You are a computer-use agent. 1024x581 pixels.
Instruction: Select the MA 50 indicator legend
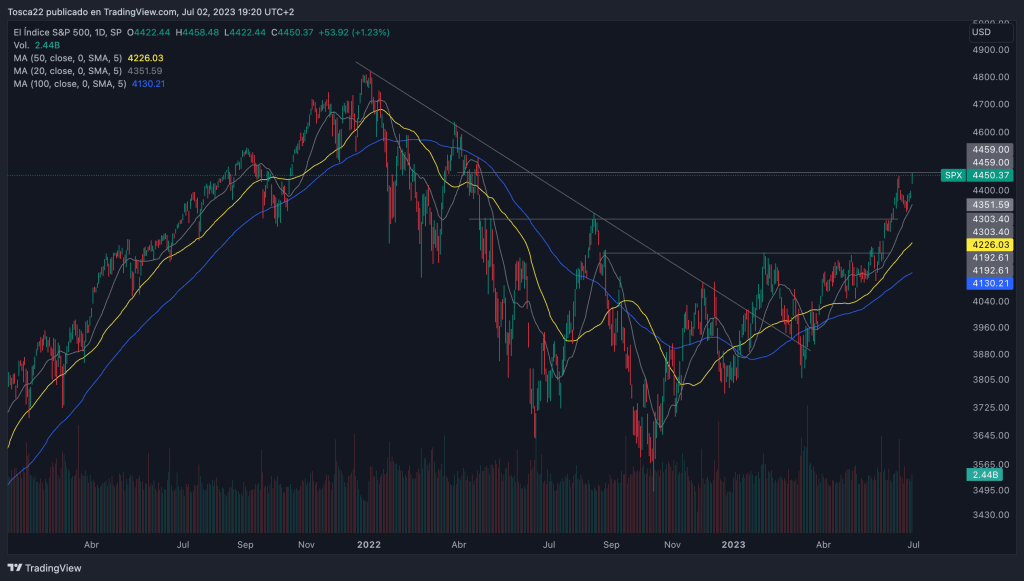(x=68, y=58)
